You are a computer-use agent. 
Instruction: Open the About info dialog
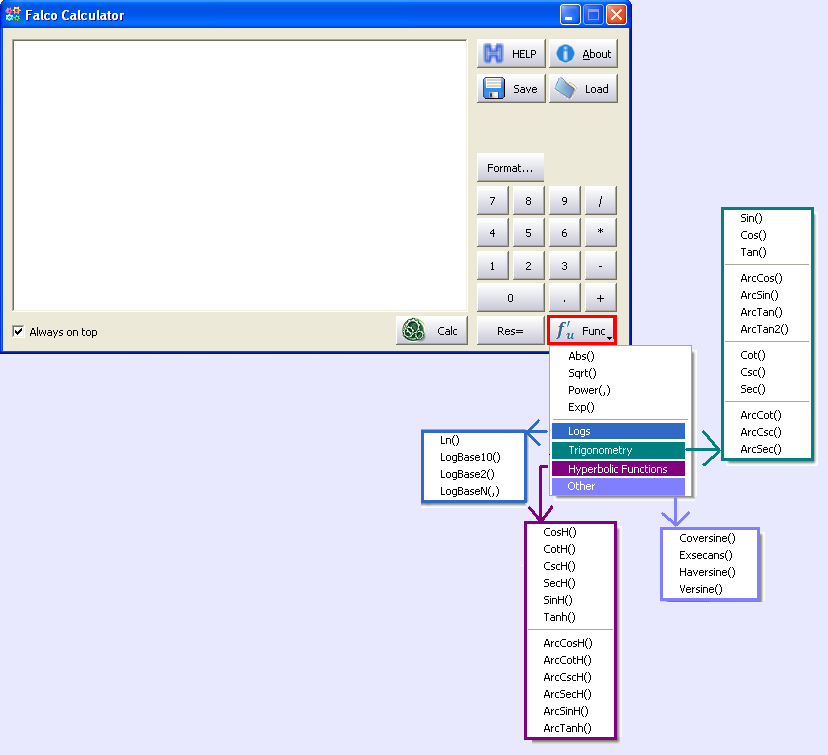coord(583,54)
